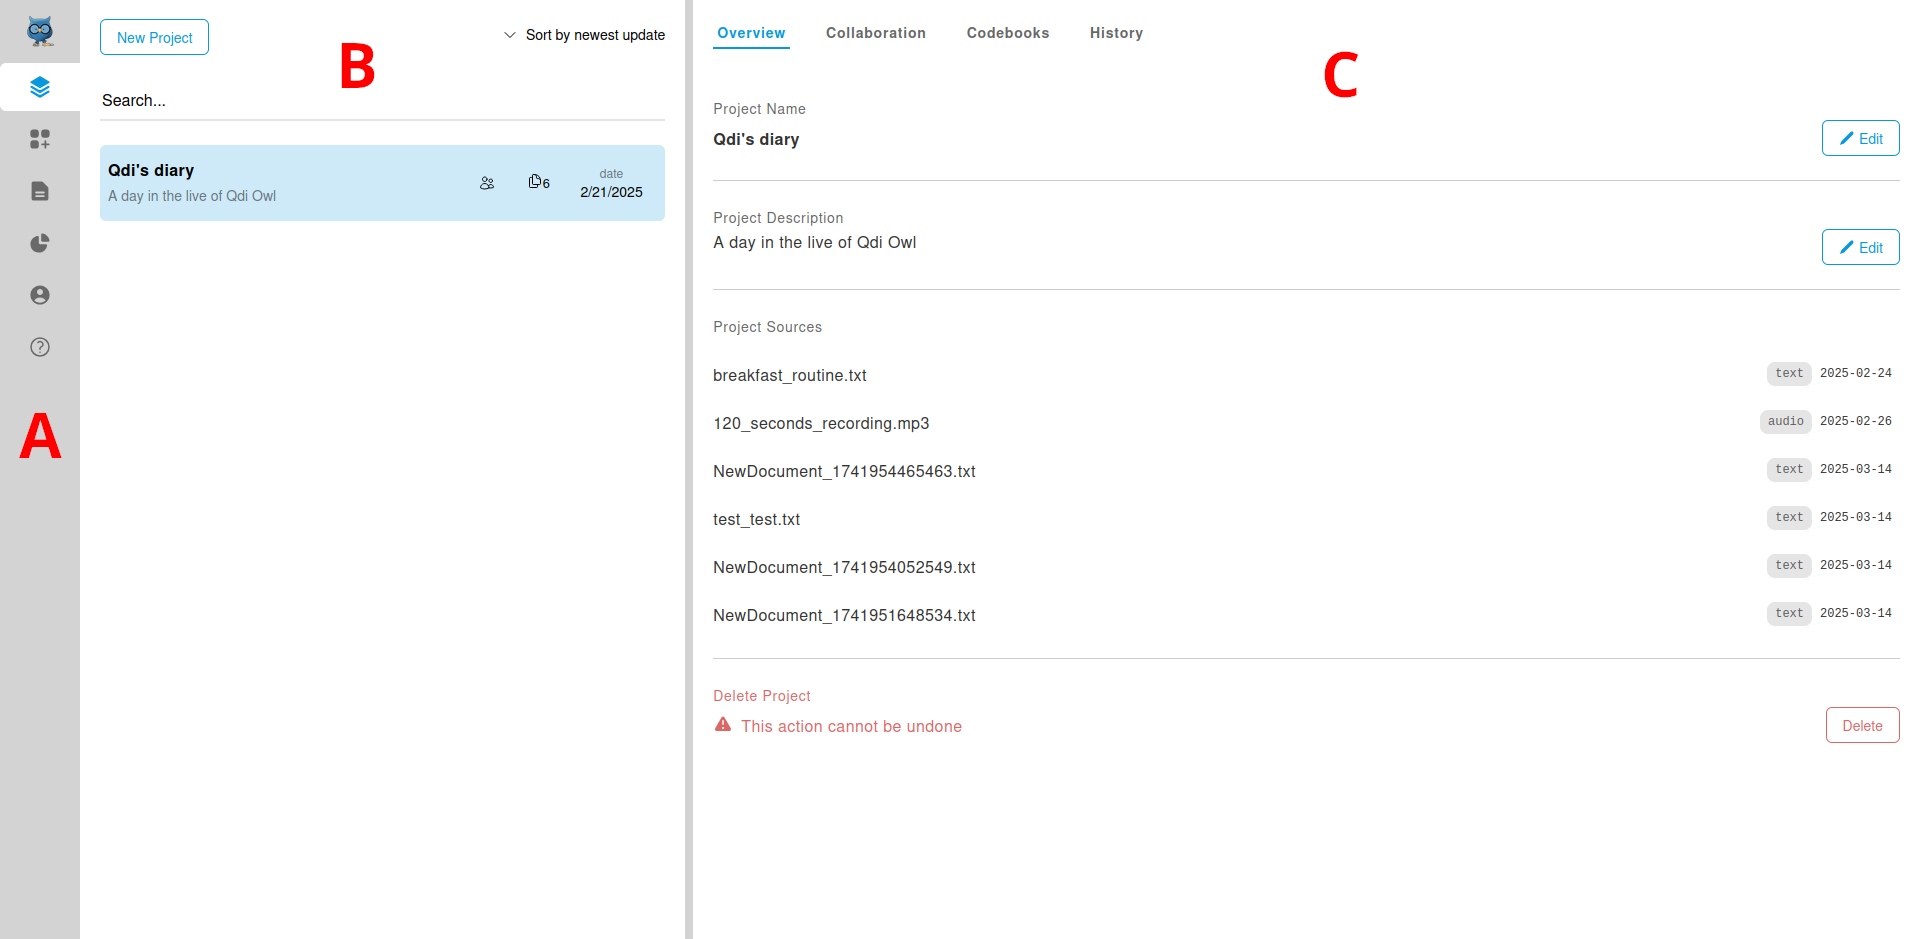Select the Overview tab
1920x939 pixels.
pos(751,33)
